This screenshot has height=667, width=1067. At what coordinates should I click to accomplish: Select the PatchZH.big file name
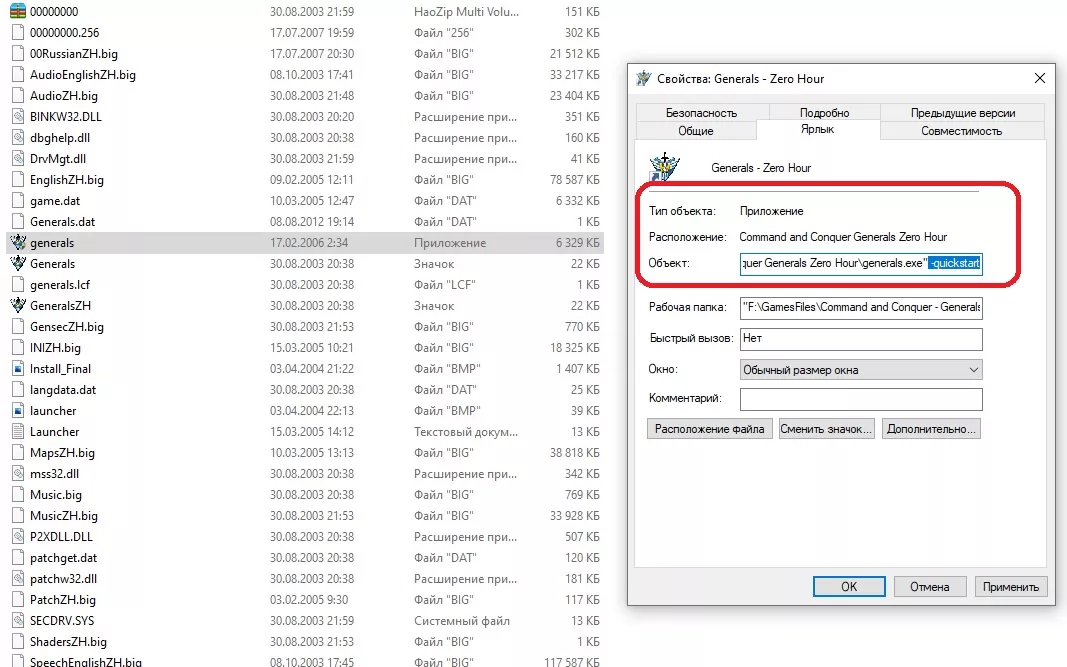tap(63, 600)
